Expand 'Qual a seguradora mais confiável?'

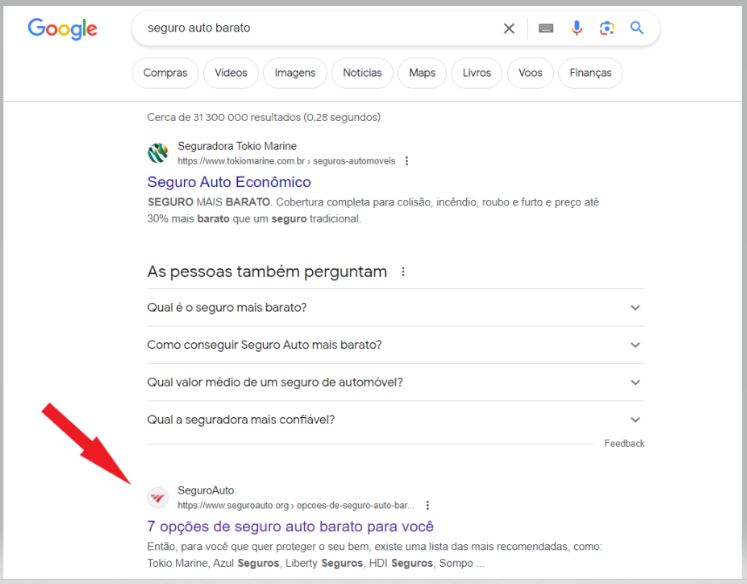pyautogui.click(x=395, y=420)
